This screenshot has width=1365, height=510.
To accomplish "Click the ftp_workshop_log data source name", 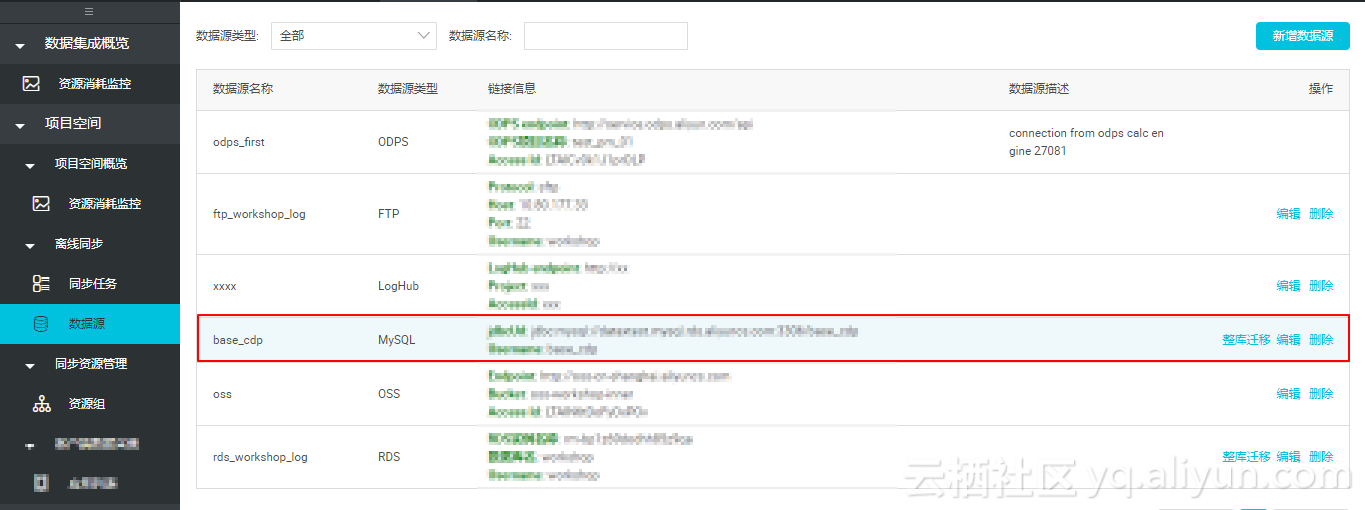I will (259, 214).
